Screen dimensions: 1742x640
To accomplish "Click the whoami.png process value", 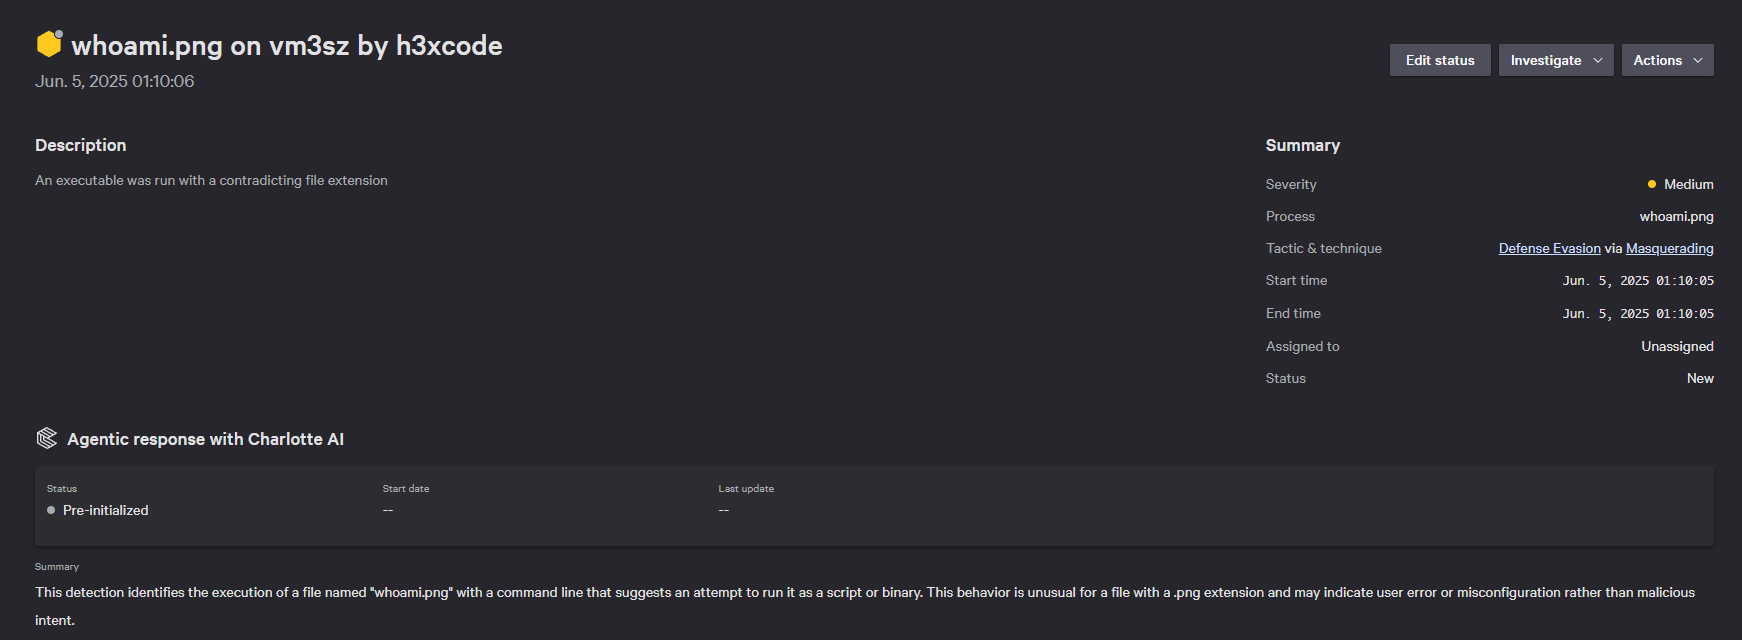I will (x=1676, y=216).
